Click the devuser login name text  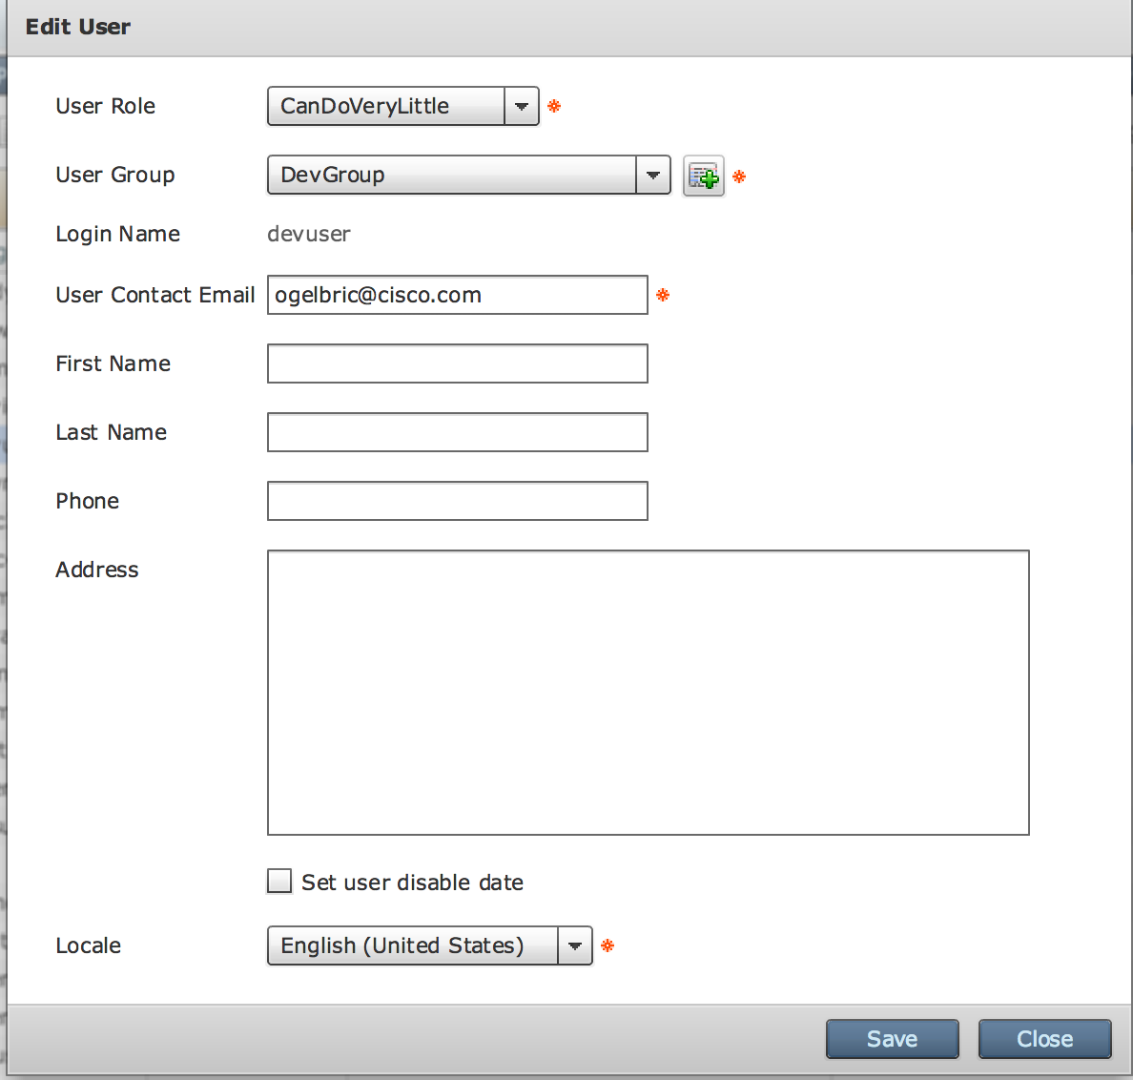click(309, 234)
